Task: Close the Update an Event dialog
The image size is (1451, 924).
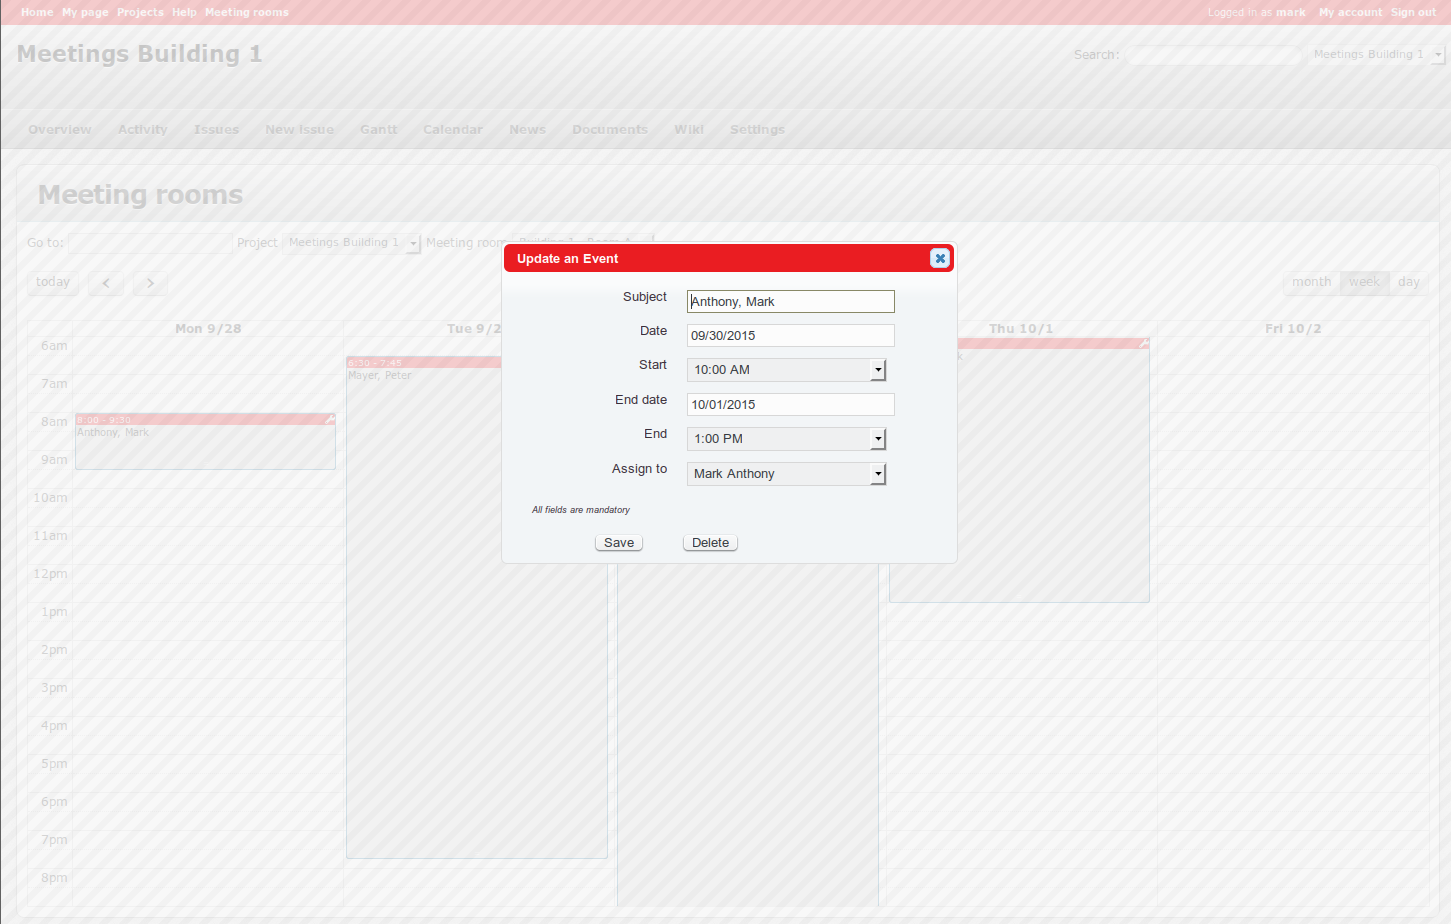Action: point(939,258)
